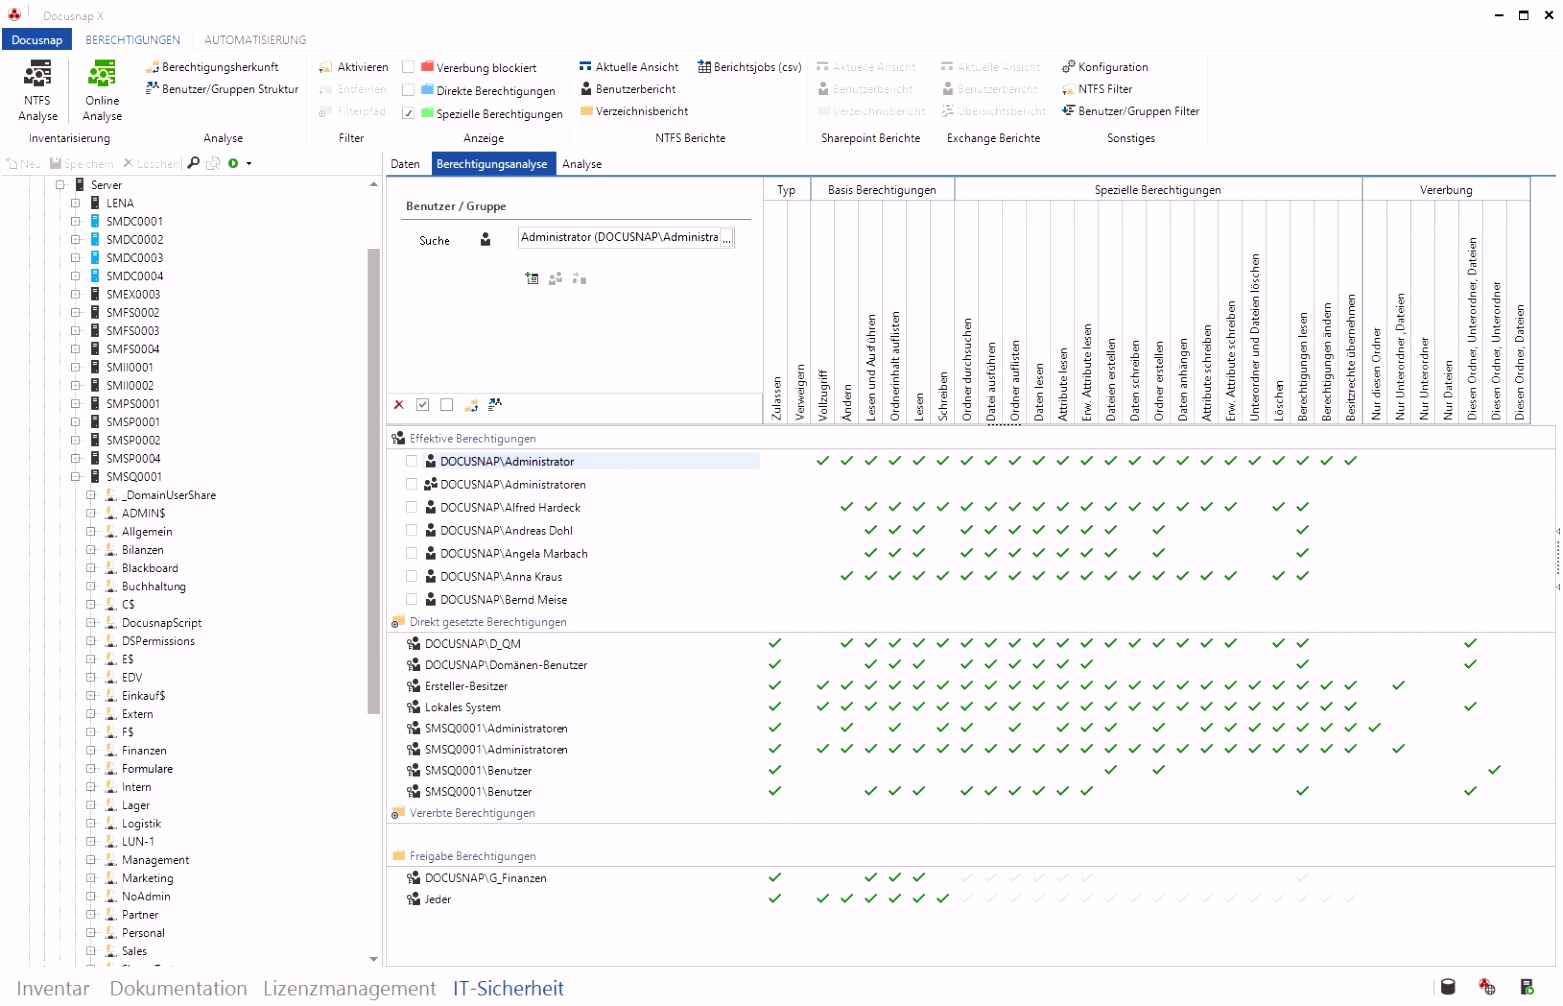Open the Konfiguration settings

[1105, 67]
